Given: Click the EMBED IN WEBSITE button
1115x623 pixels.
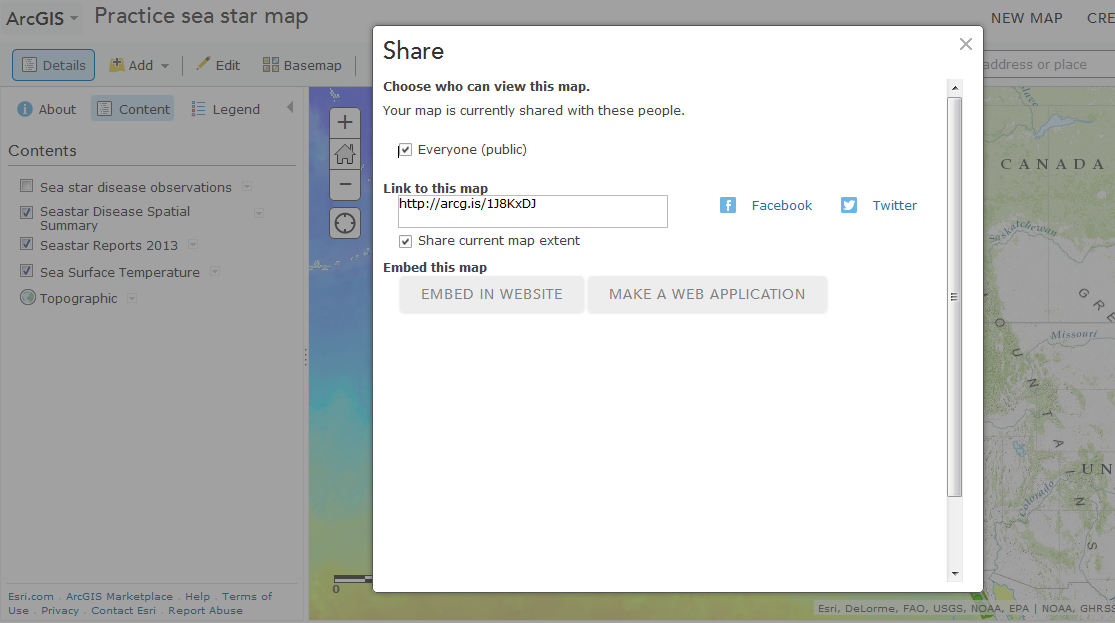Looking at the screenshot, I should (x=491, y=294).
